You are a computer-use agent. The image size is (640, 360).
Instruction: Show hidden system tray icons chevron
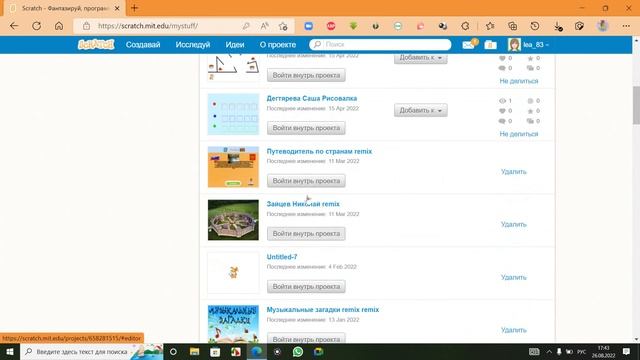click(549, 351)
